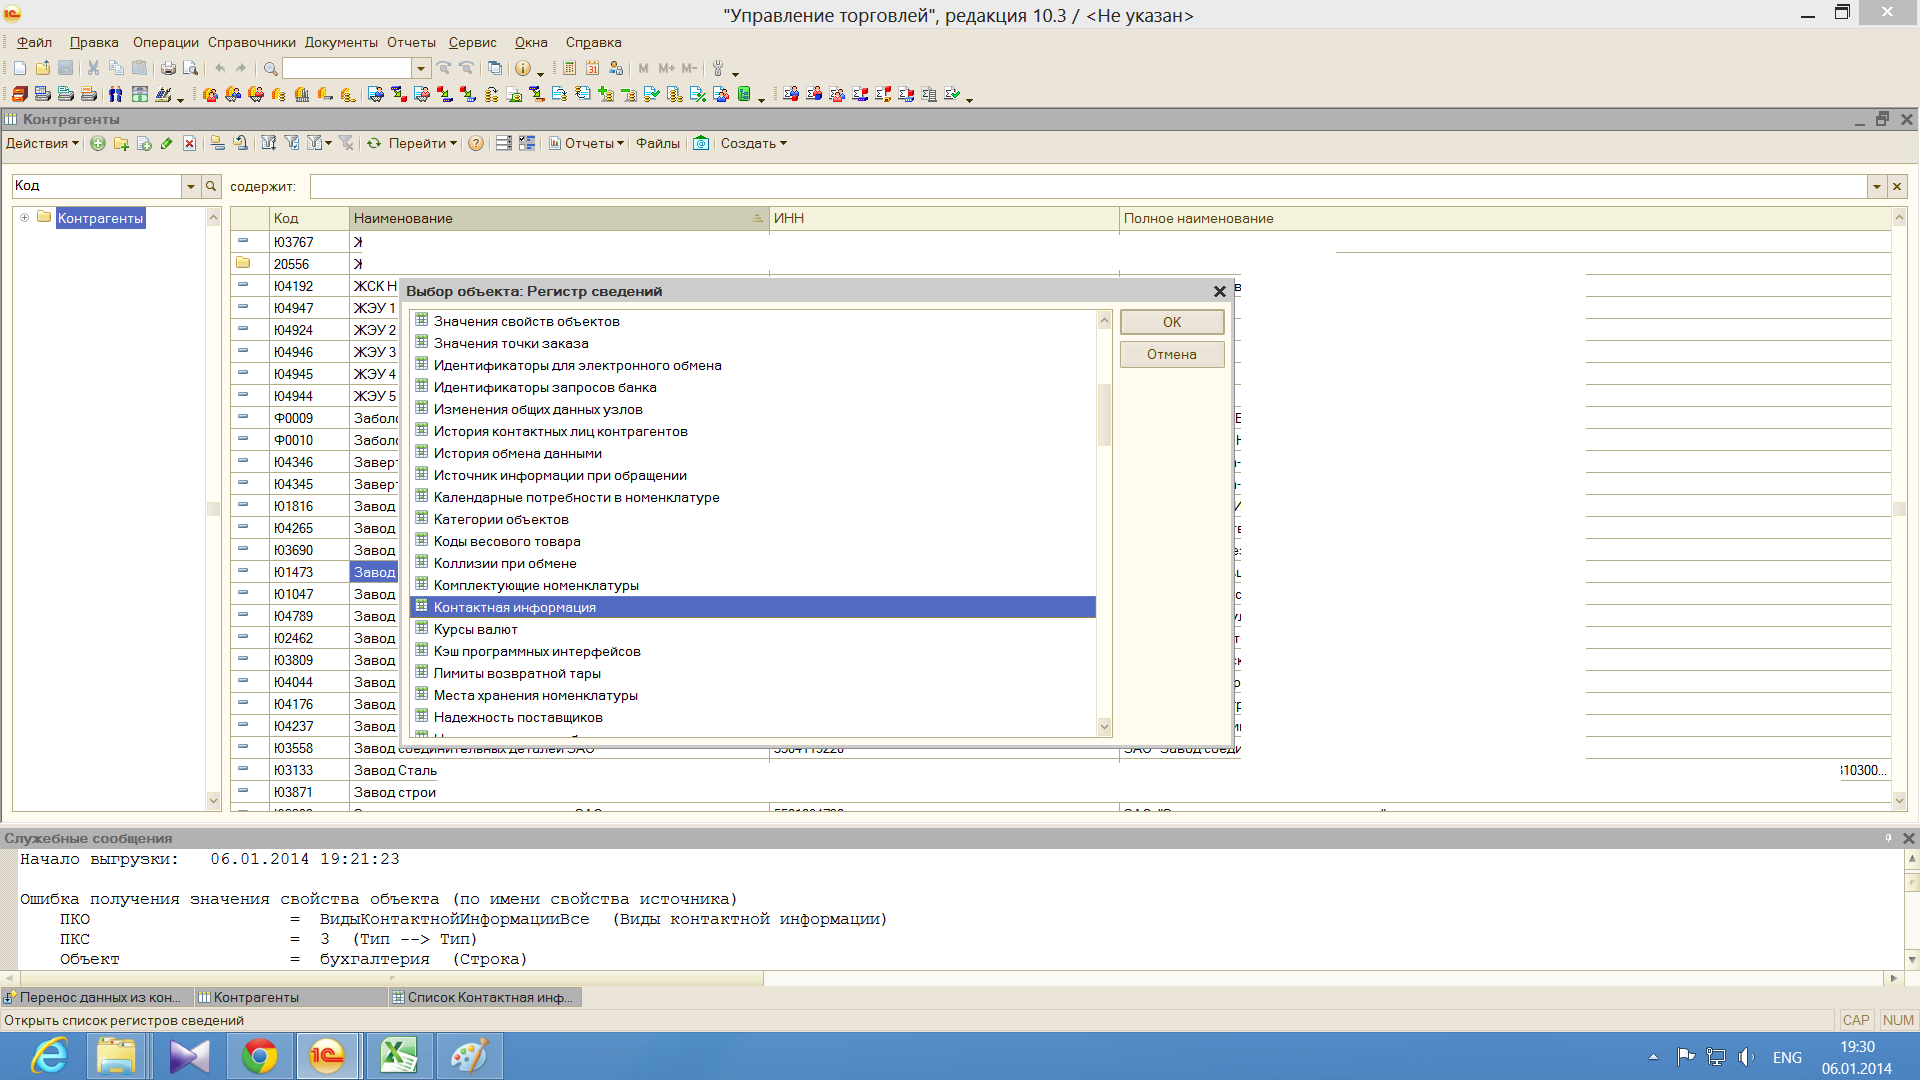1920x1080 pixels.
Task: Open the Перейти dropdown
Action: (x=422, y=143)
